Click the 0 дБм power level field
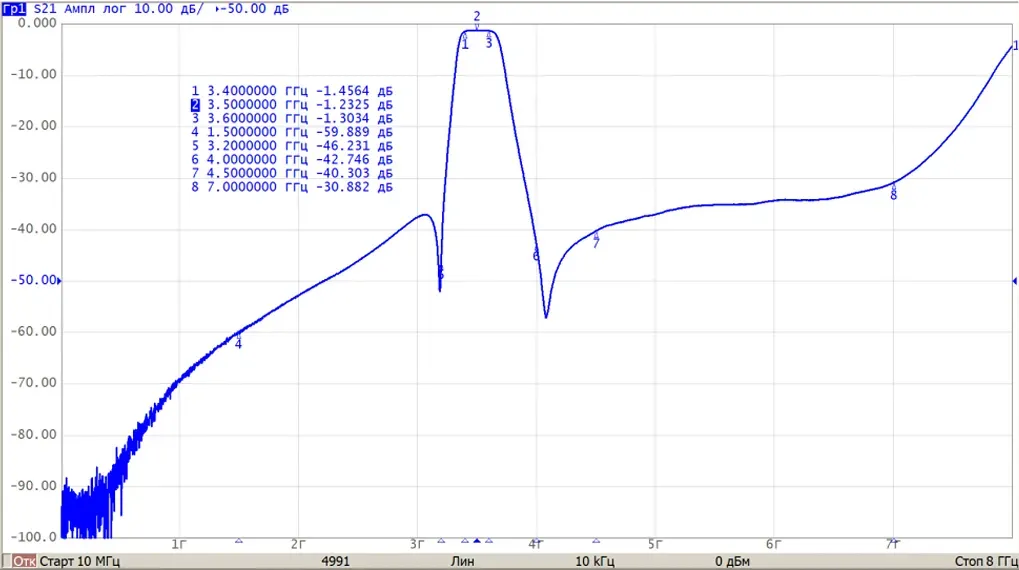Screen dimensions: 1019x570 pyautogui.click(x=732, y=561)
